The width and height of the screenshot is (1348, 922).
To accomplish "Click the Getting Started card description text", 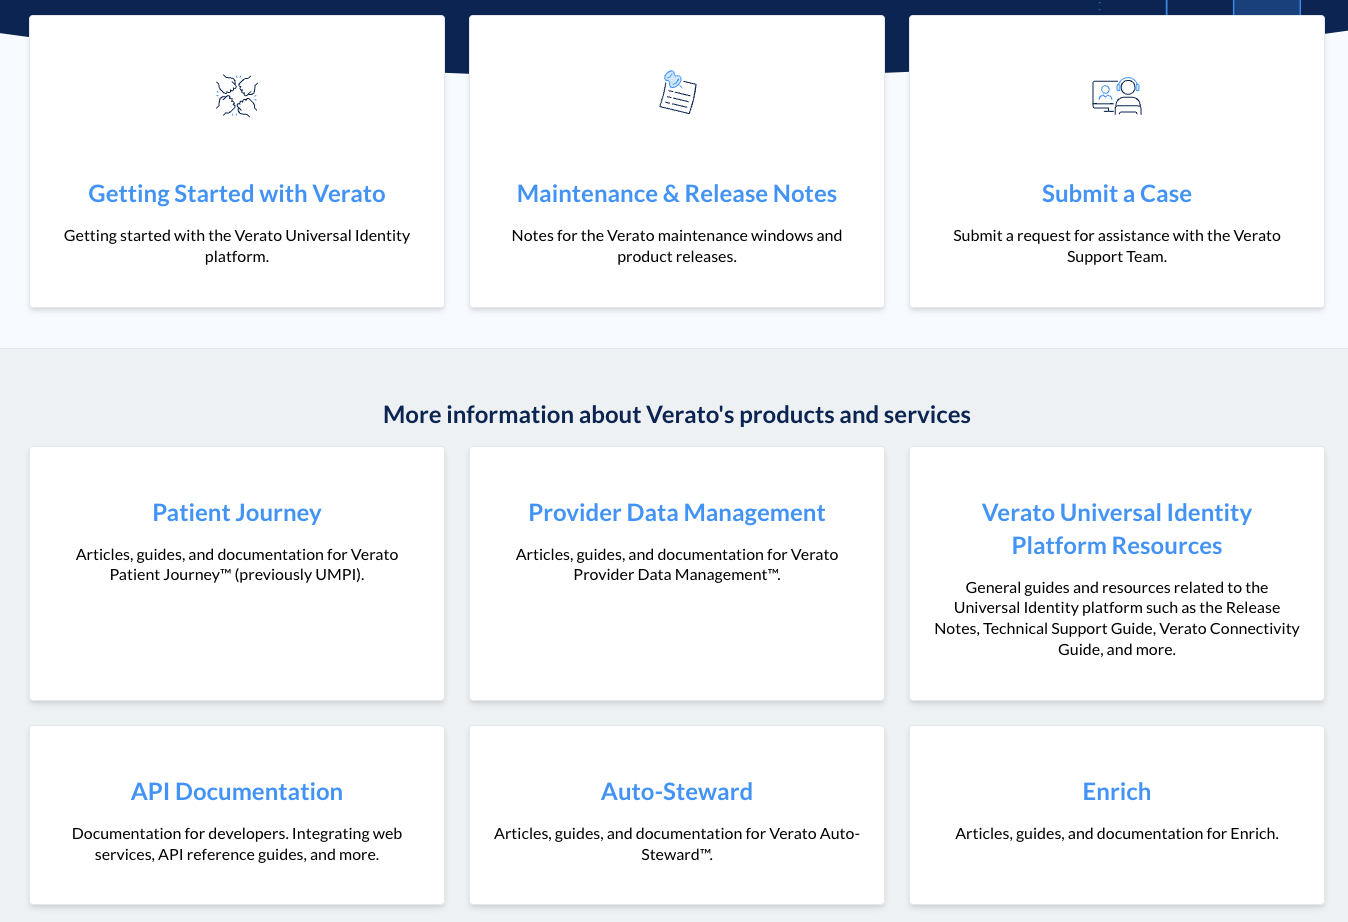I will (236, 245).
